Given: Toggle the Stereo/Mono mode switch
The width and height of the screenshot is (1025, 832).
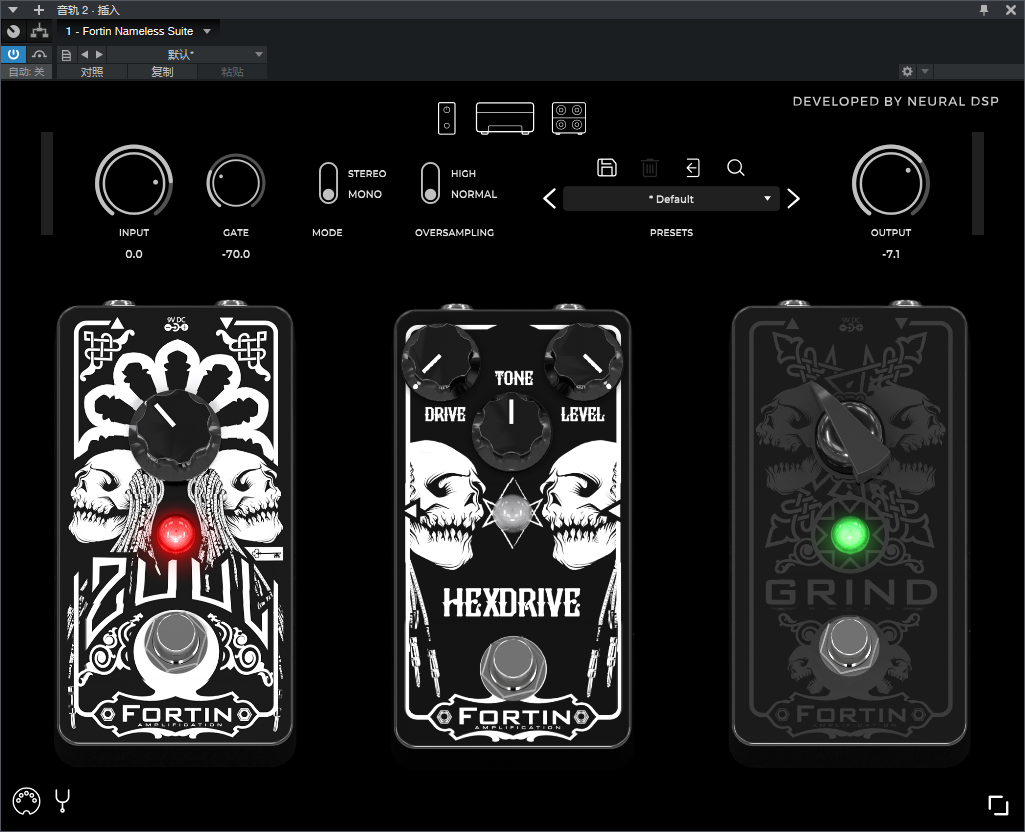Looking at the screenshot, I should coord(328,183).
